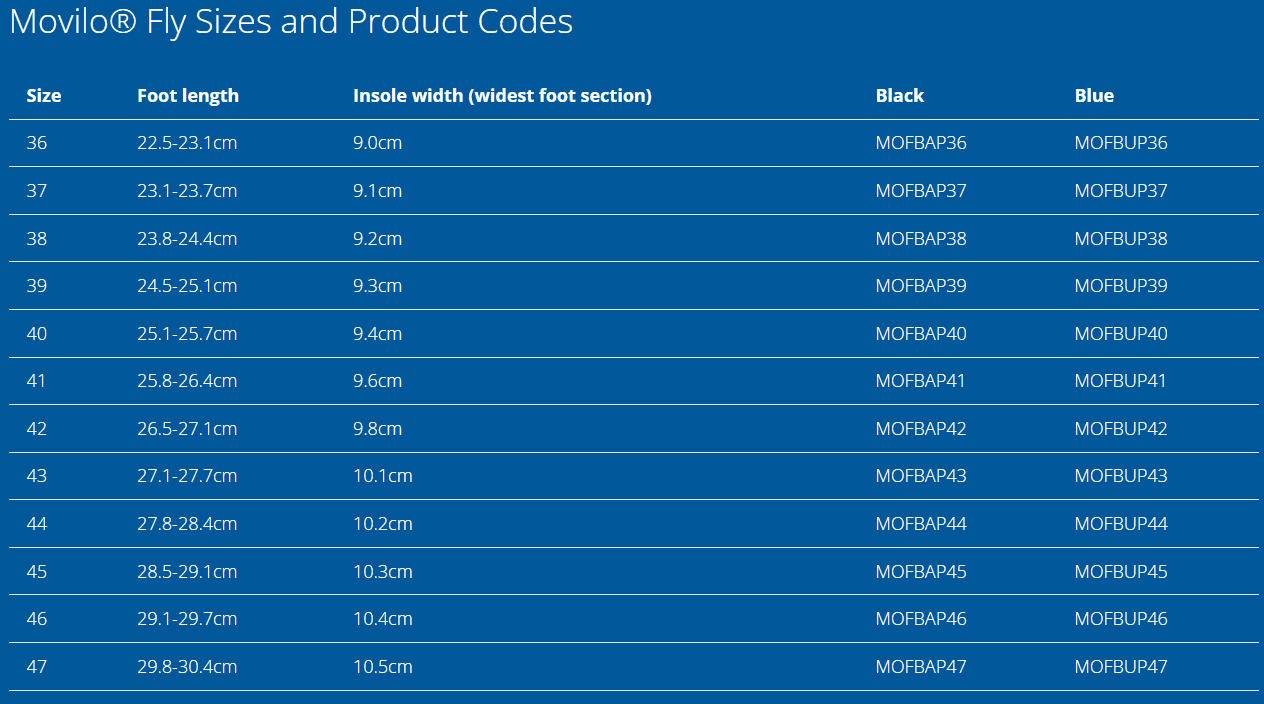Select product code MOFBAP45
The height and width of the screenshot is (704, 1264).
point(921,572)
